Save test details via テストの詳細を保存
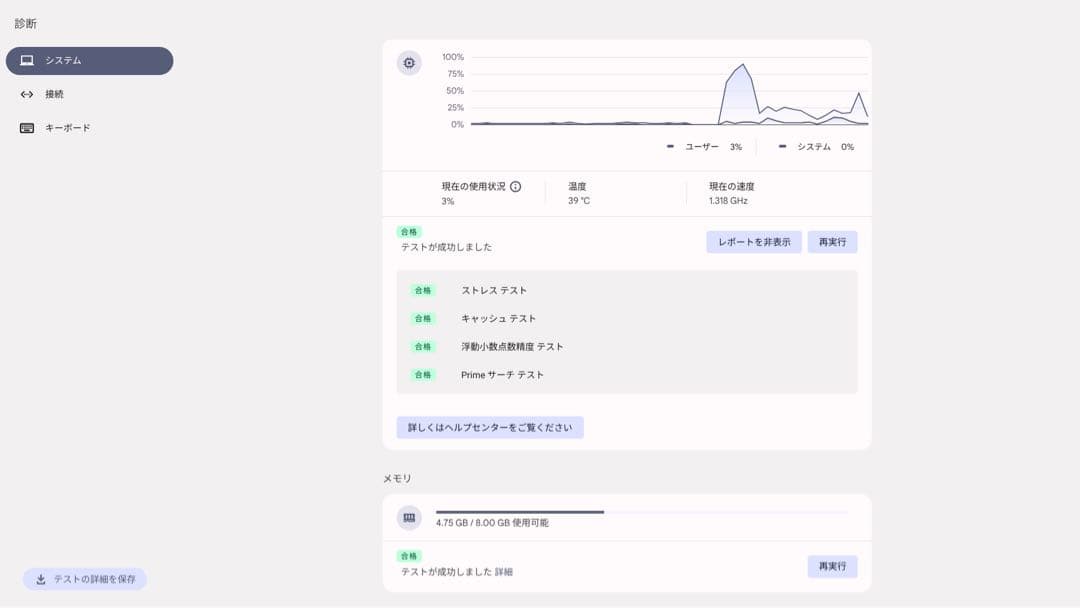The width and height of the screenshot is (1080, 608). 85,579
